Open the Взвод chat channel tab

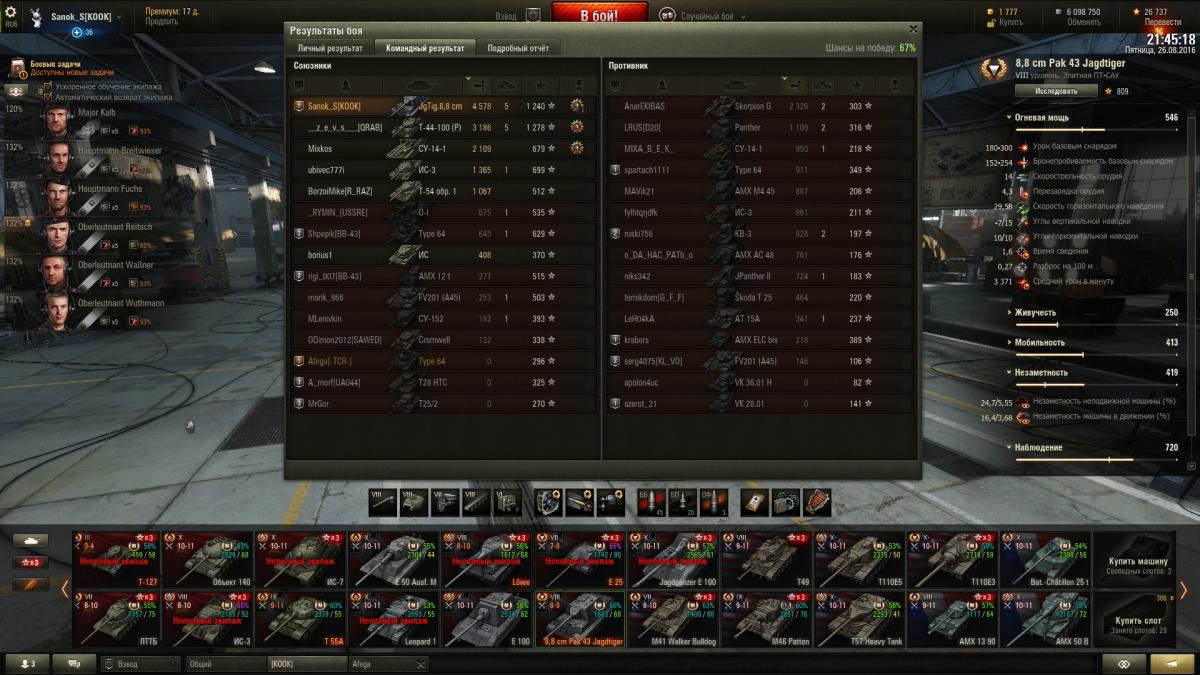pyautogui.click(x=140, y=663)
